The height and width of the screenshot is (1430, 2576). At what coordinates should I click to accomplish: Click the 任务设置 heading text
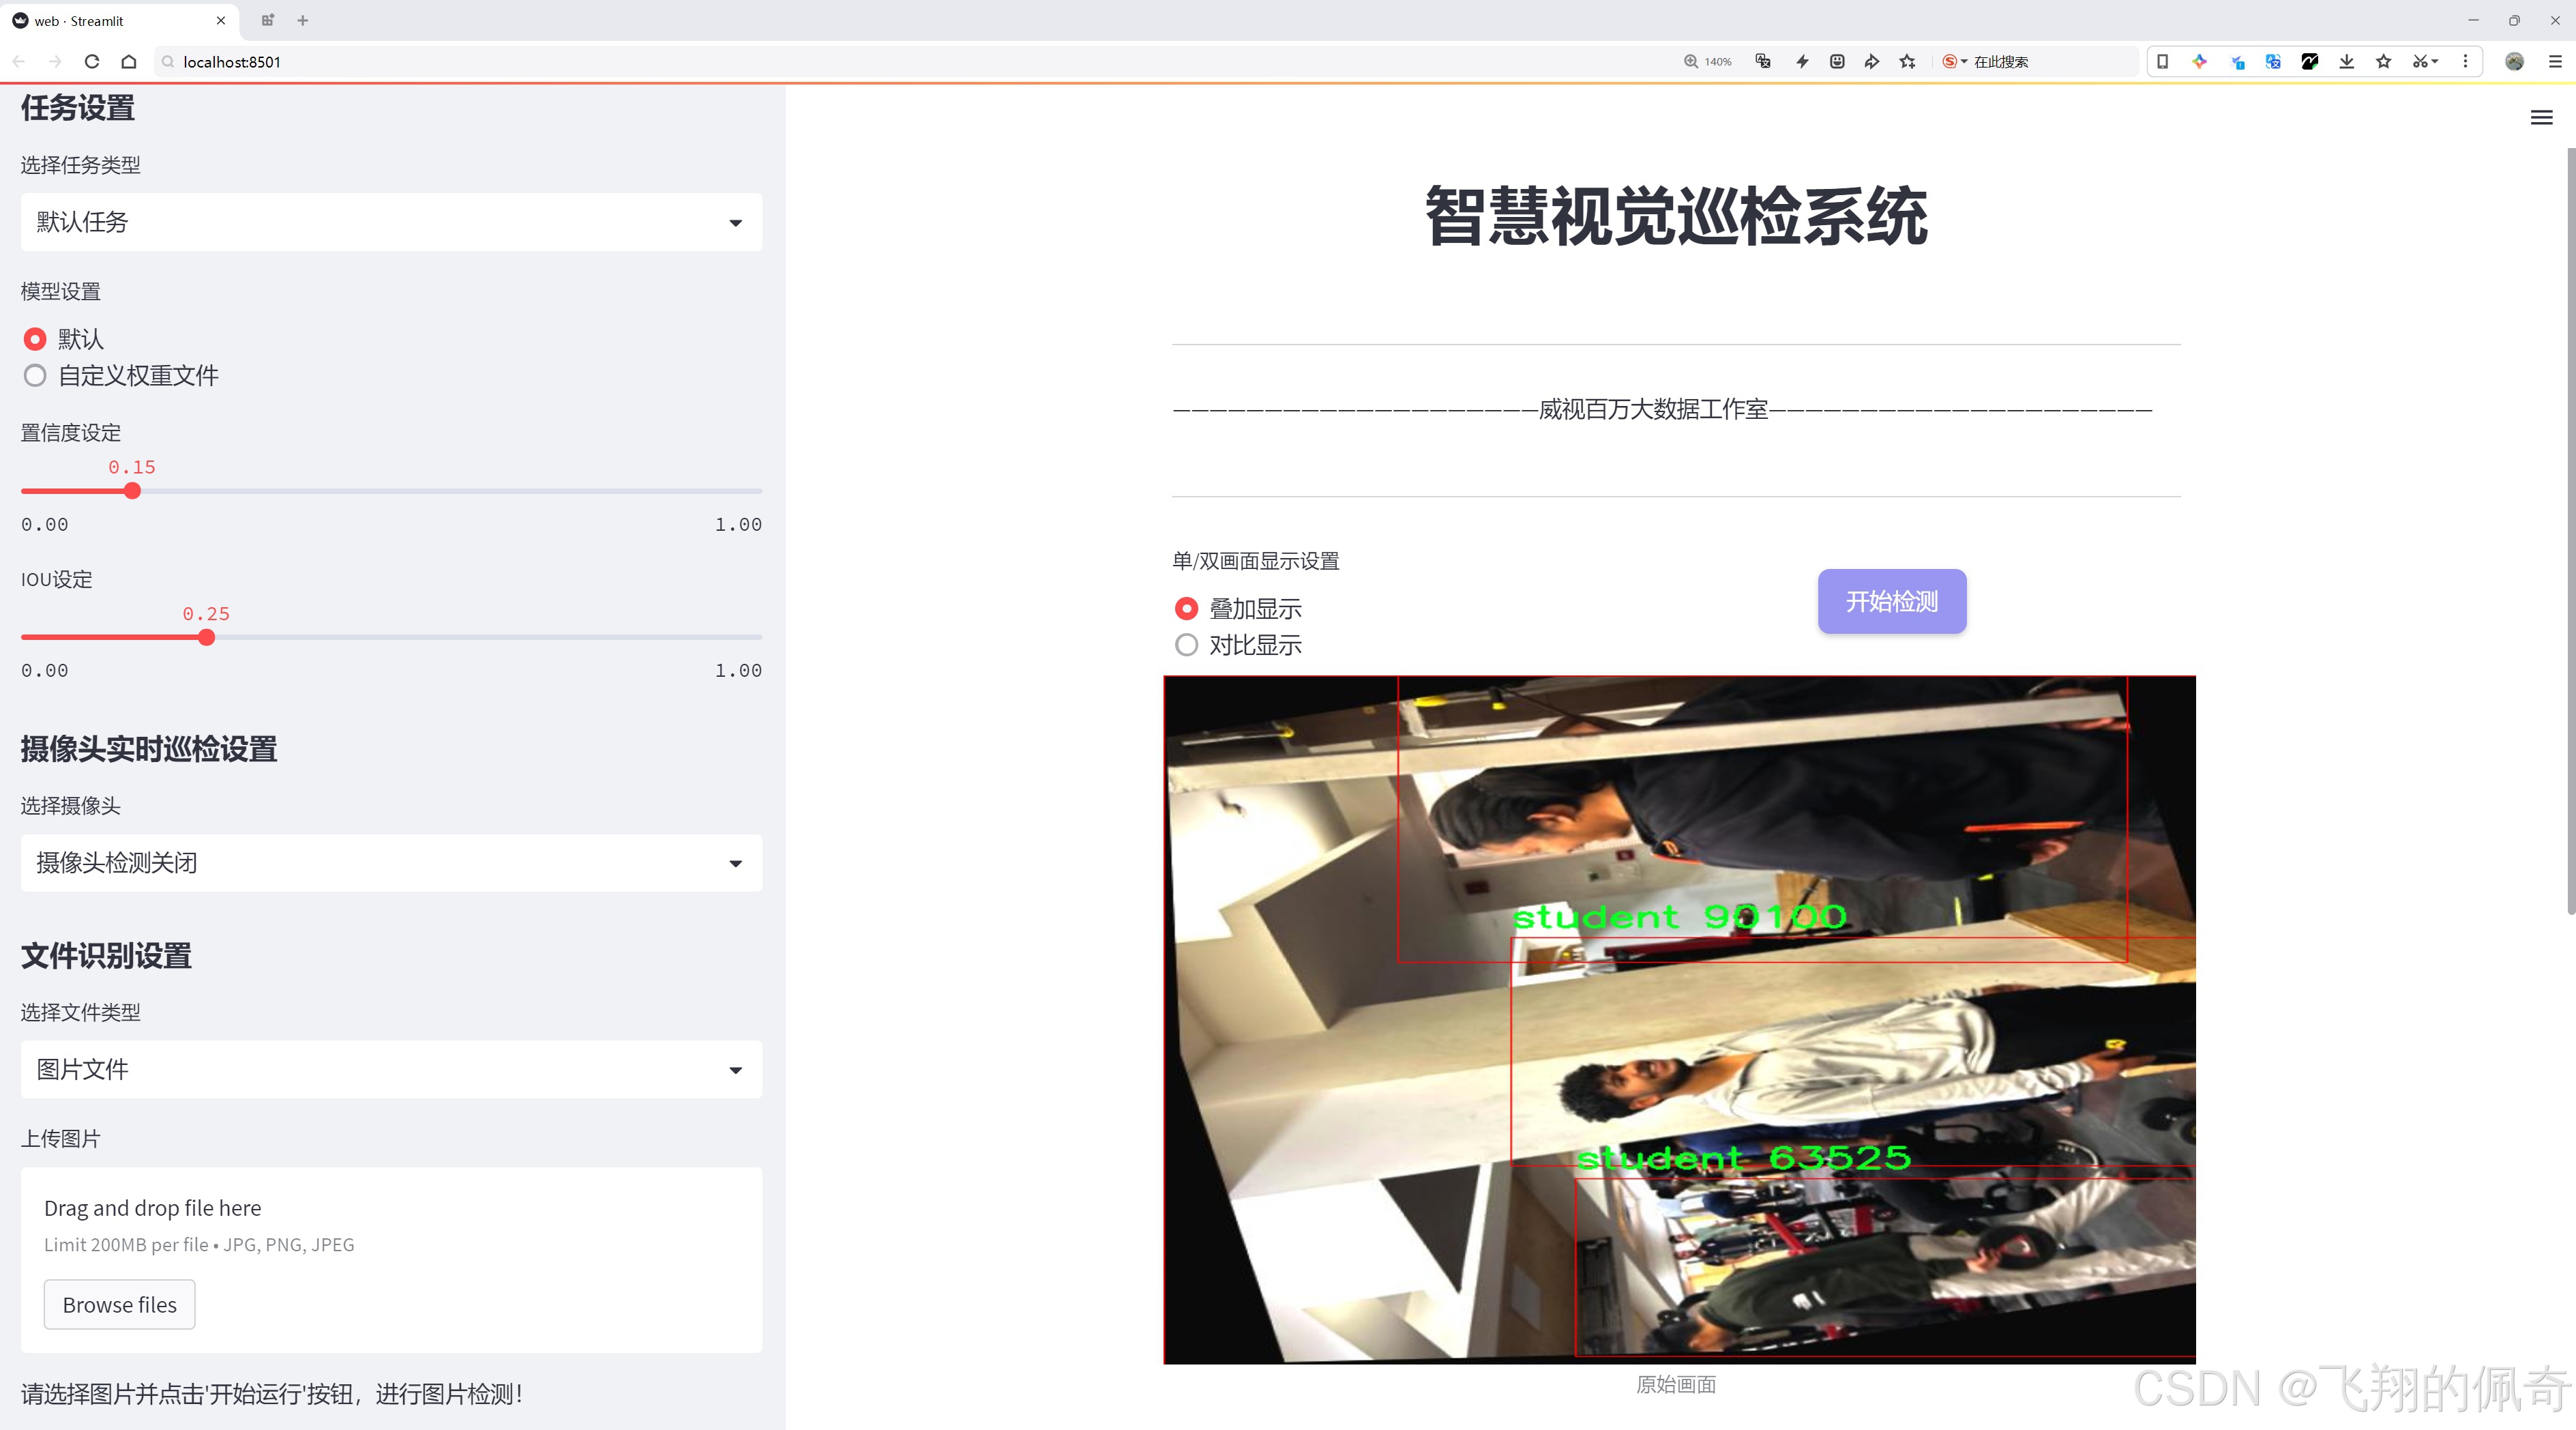click(78, 108)
